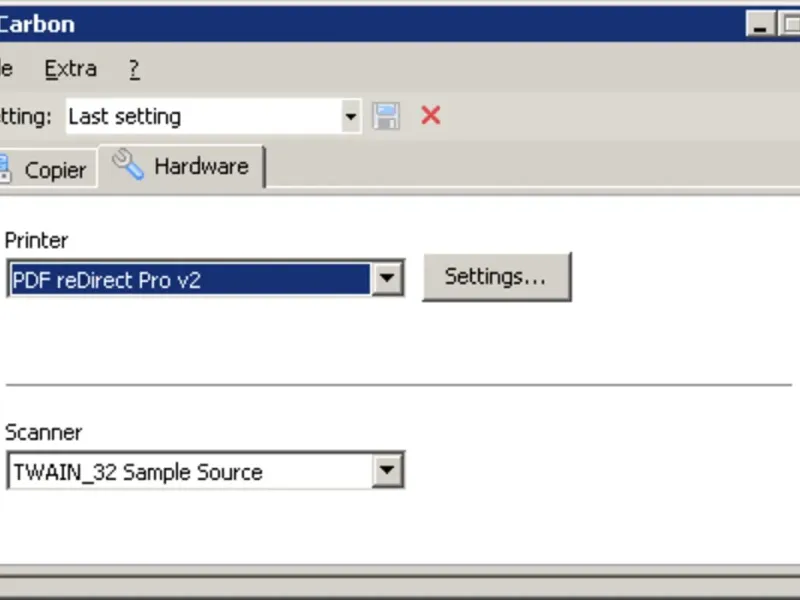Click the status bar at the window bottom
The height and width of the screenshot is (600, 800).
pyautogui.click(x=400, y=584)
